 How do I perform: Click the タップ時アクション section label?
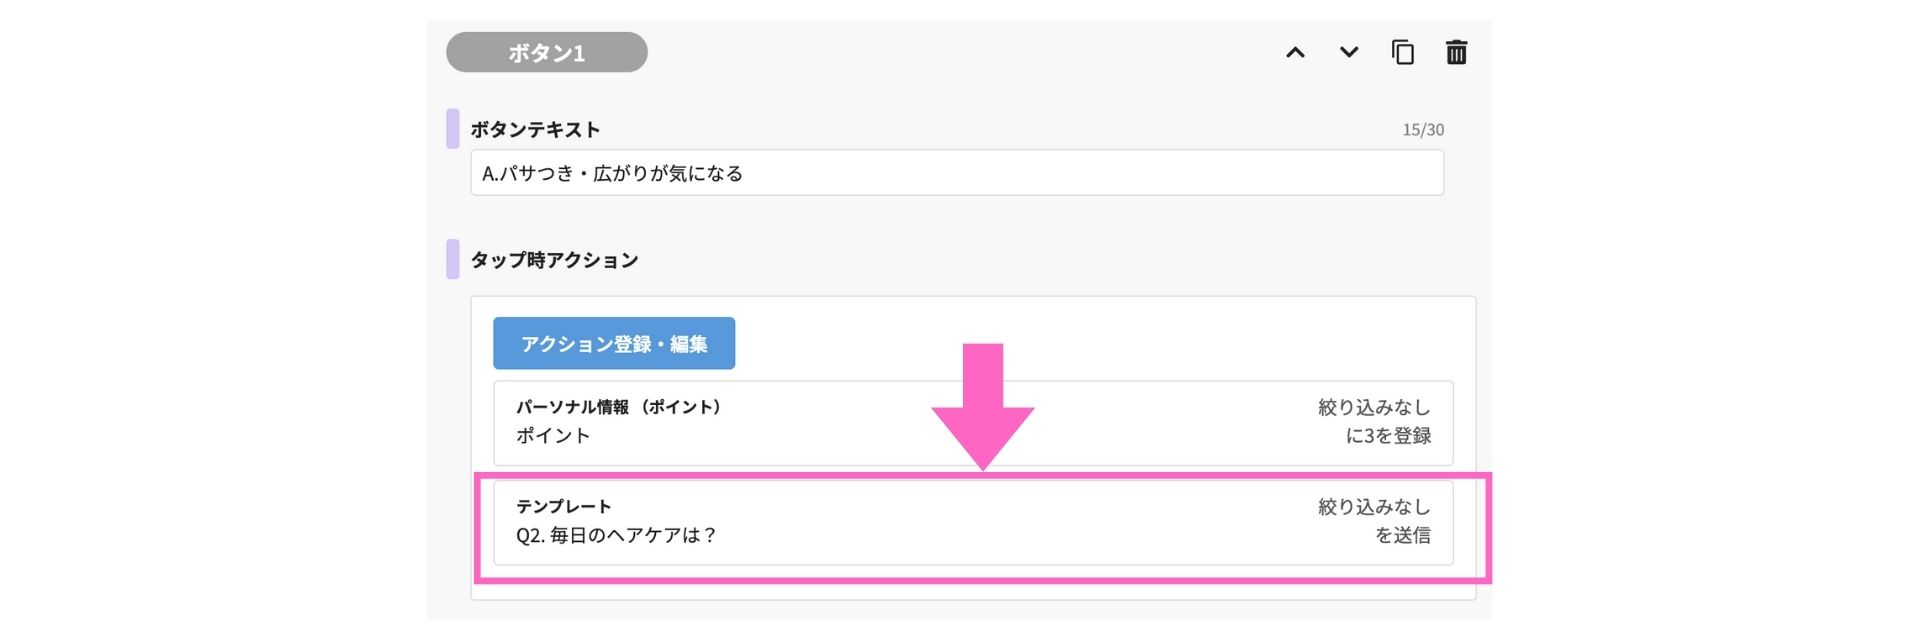tap(554, 260)
